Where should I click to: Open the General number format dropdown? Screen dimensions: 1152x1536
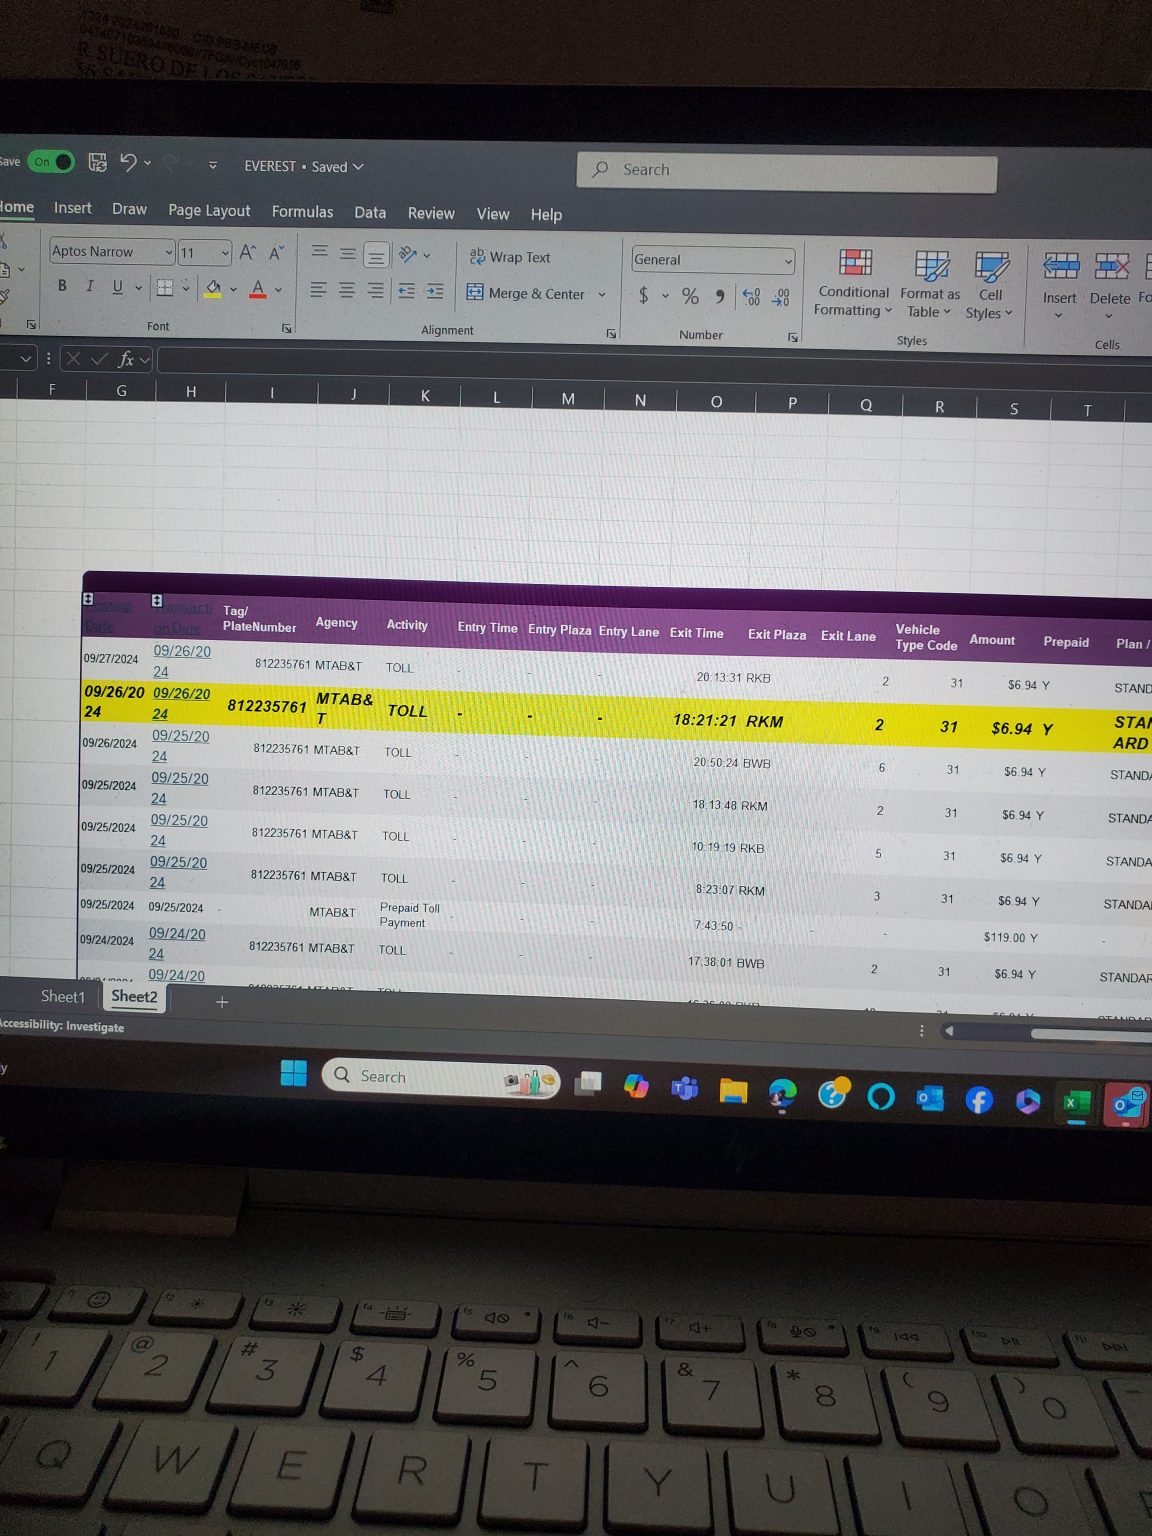click(787, 261)
